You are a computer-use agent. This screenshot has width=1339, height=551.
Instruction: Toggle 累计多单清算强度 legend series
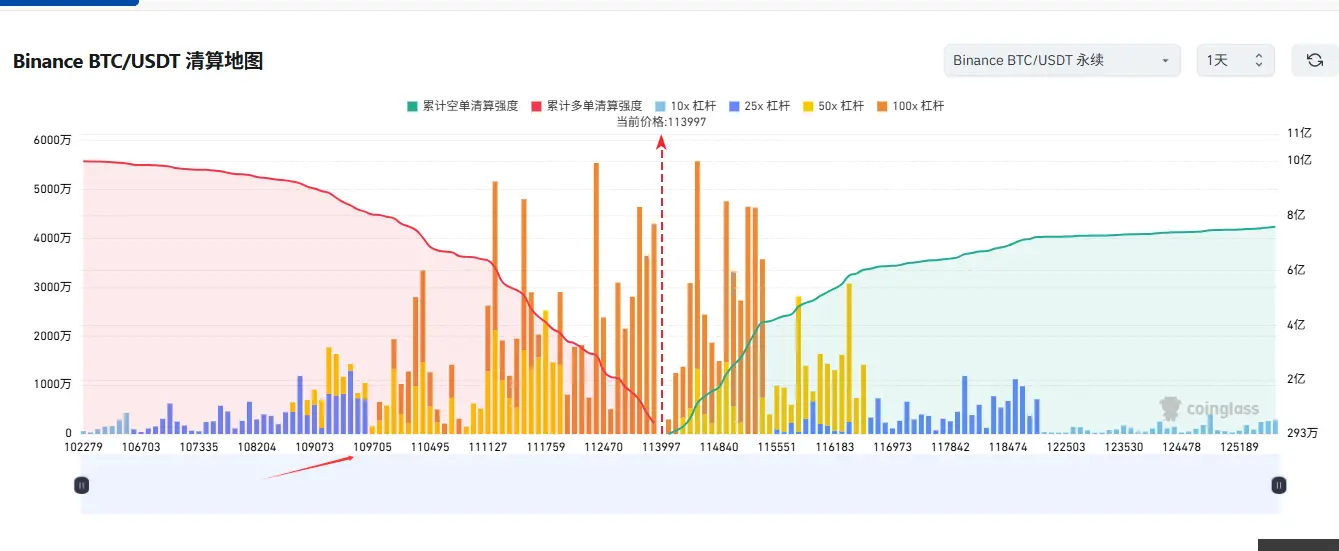[586, 106]
